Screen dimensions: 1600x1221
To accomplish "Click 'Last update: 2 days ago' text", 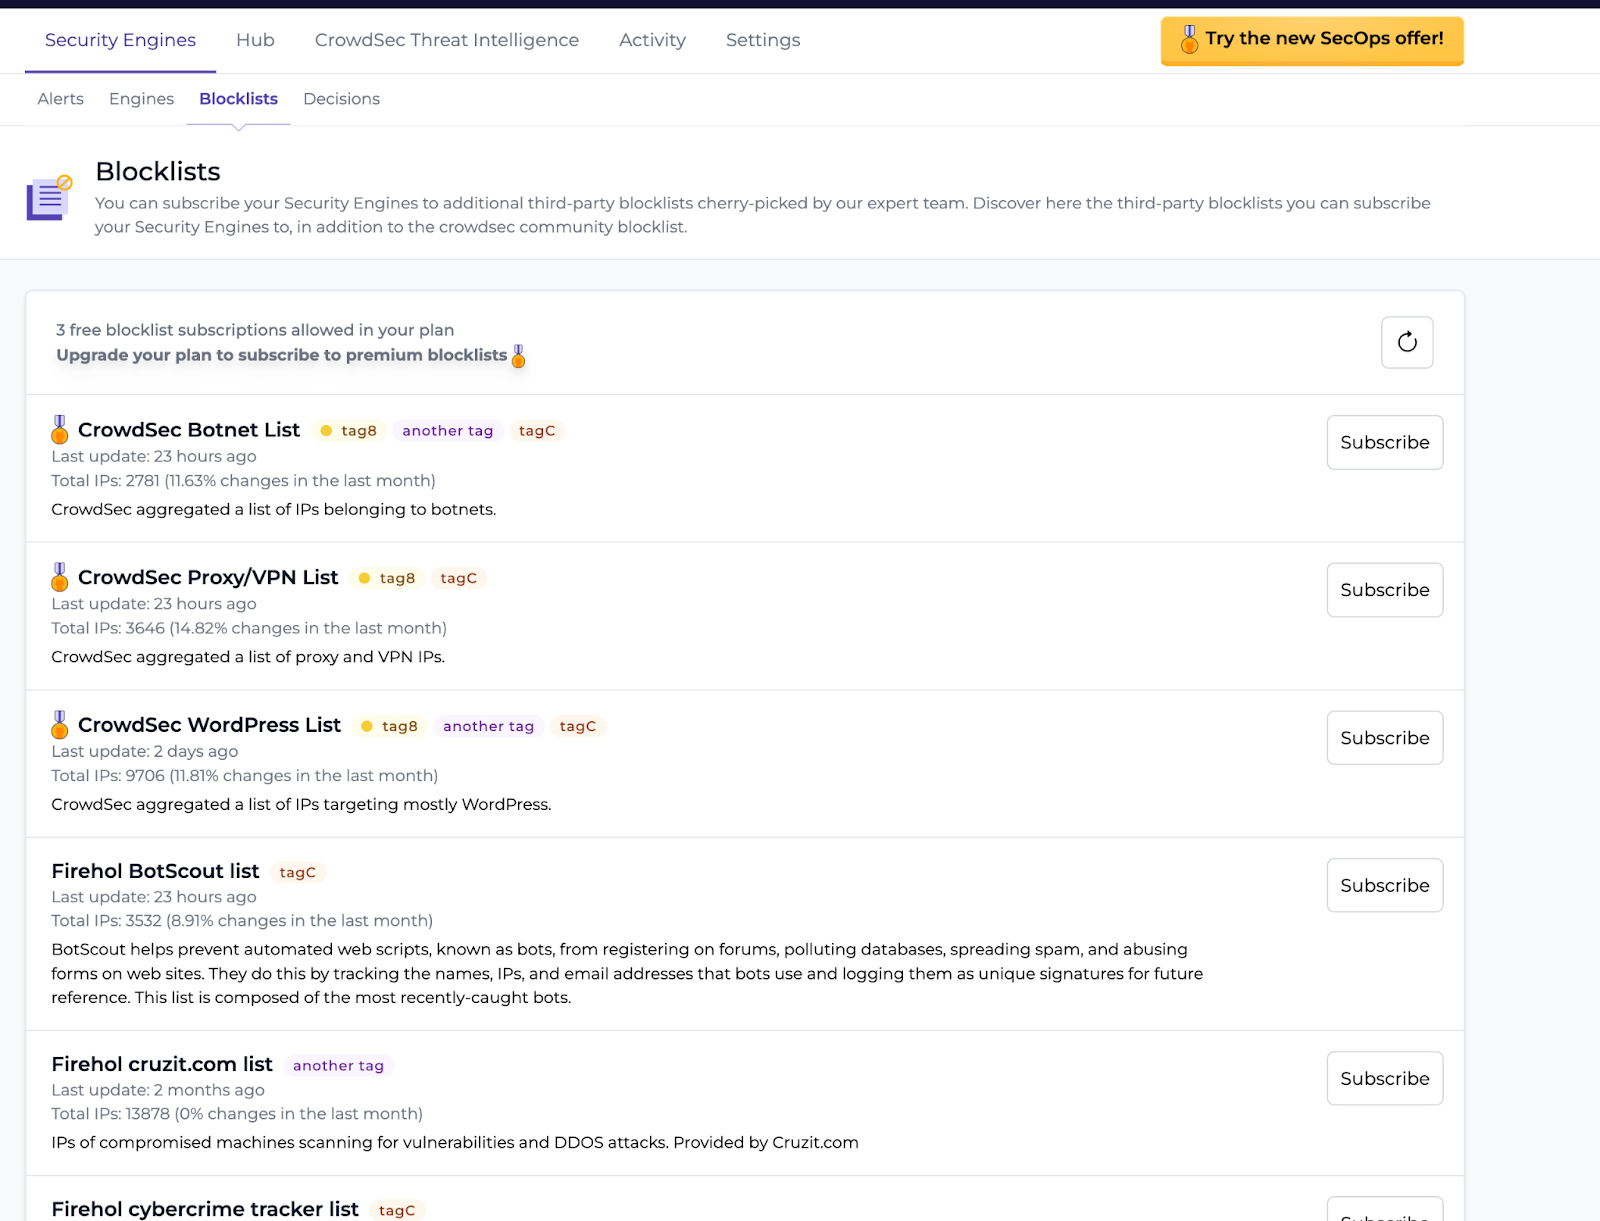I will click(145, 752).
